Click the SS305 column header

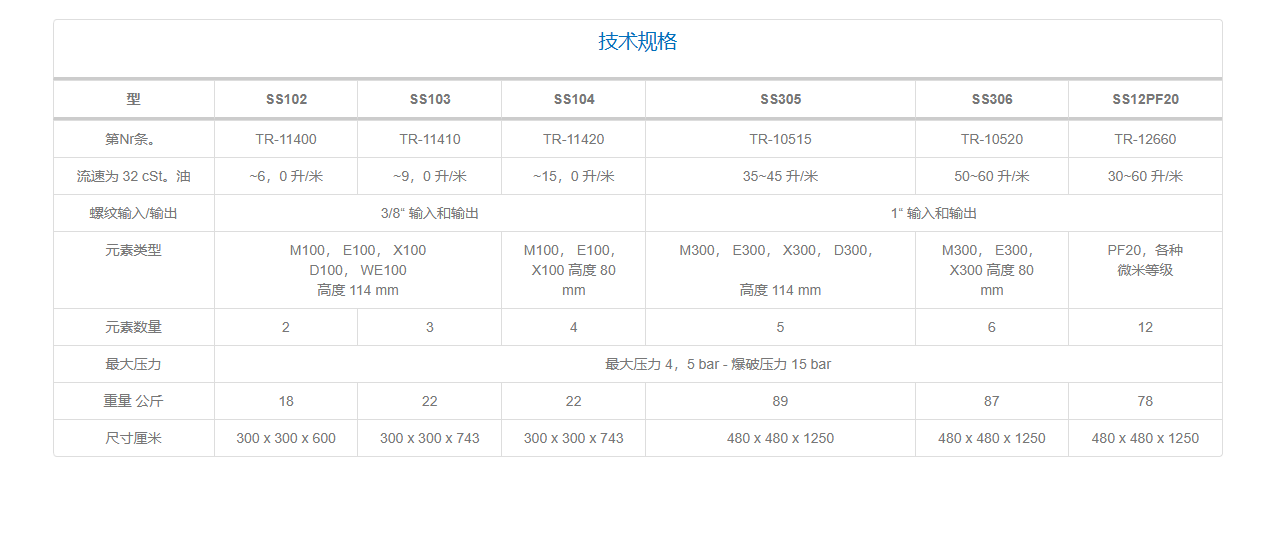click(x=780, y=99)
